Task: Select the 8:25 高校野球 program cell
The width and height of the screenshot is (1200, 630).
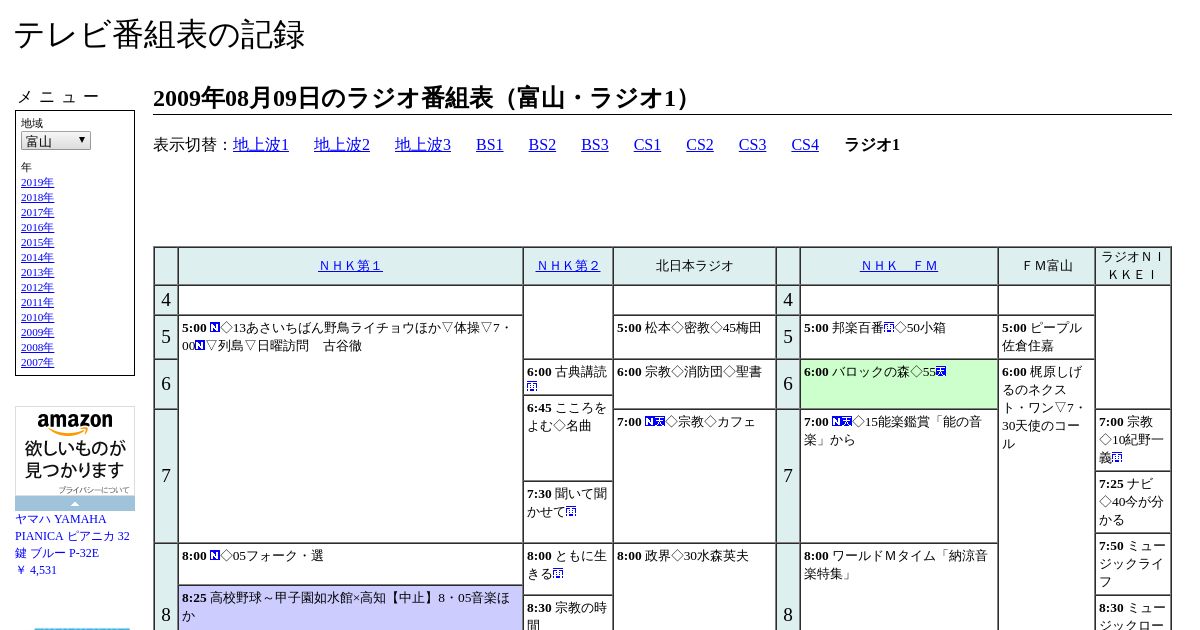Action: (x=350, y=607)
